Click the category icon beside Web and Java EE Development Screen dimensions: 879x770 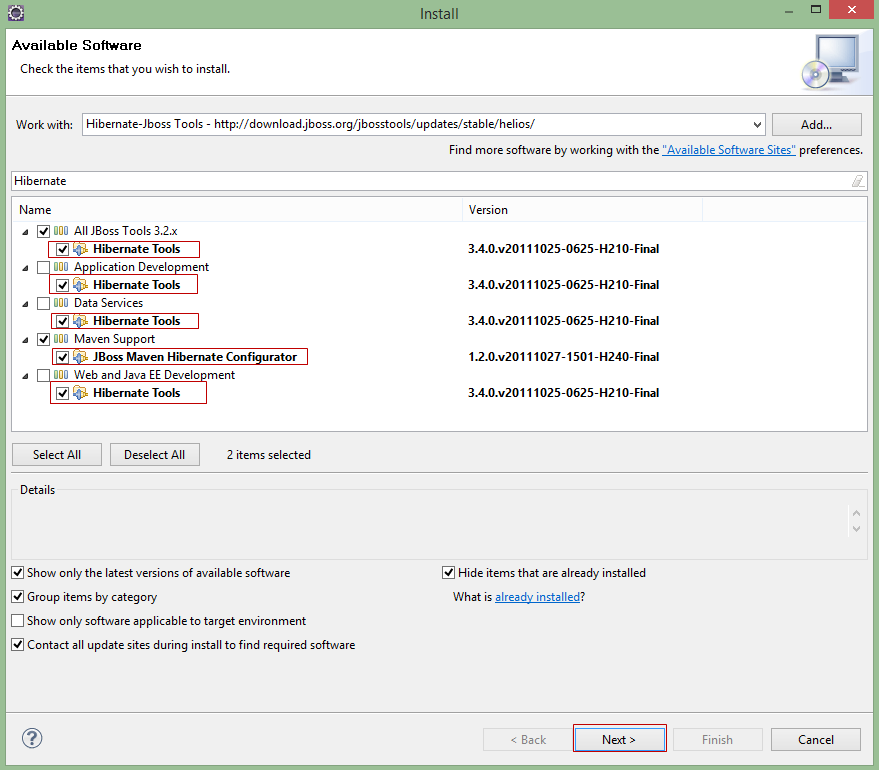pyautogui.click(x=61, y=375)
